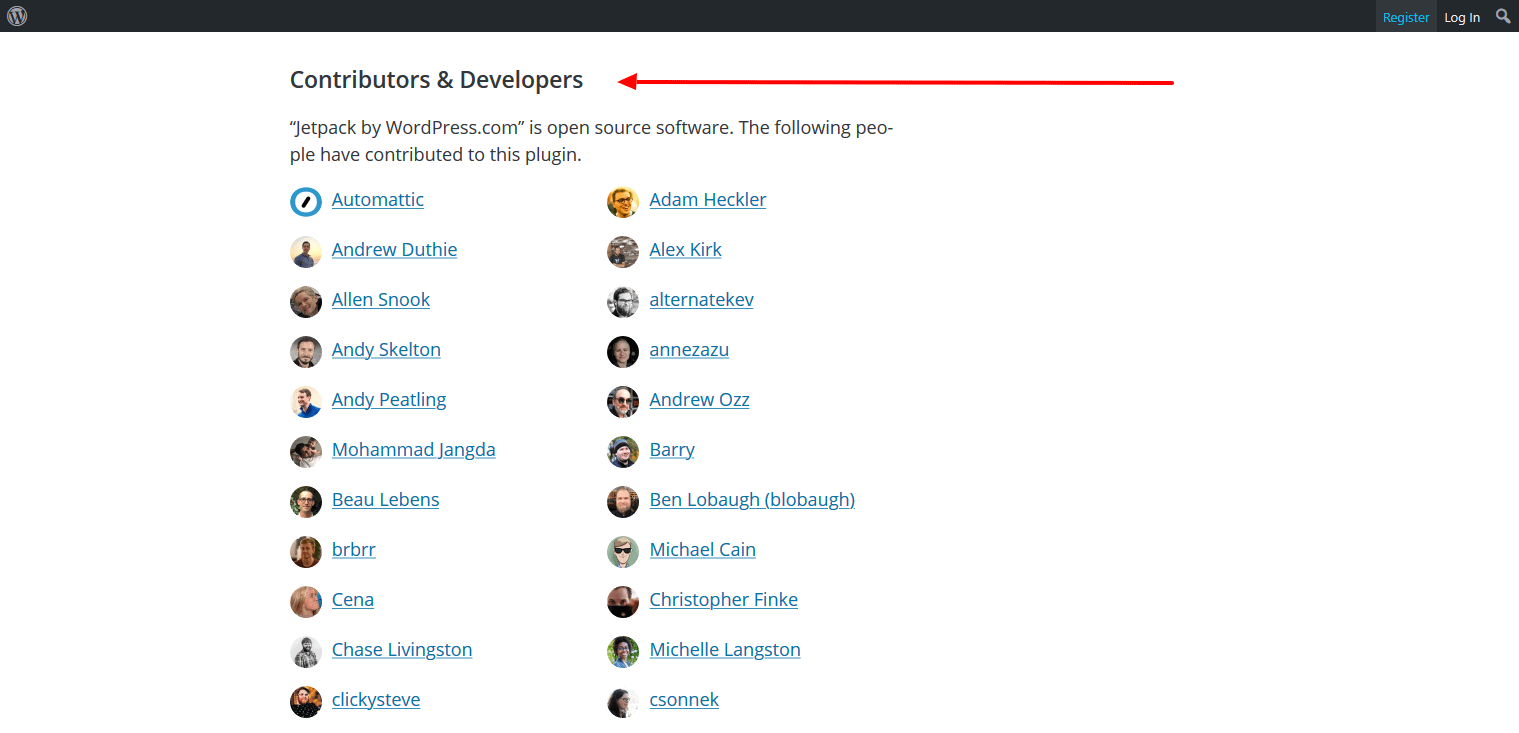Click Ben Lobaugh's avatar
The width and height of the screenshot is (1519, 733).
point(623,501)
